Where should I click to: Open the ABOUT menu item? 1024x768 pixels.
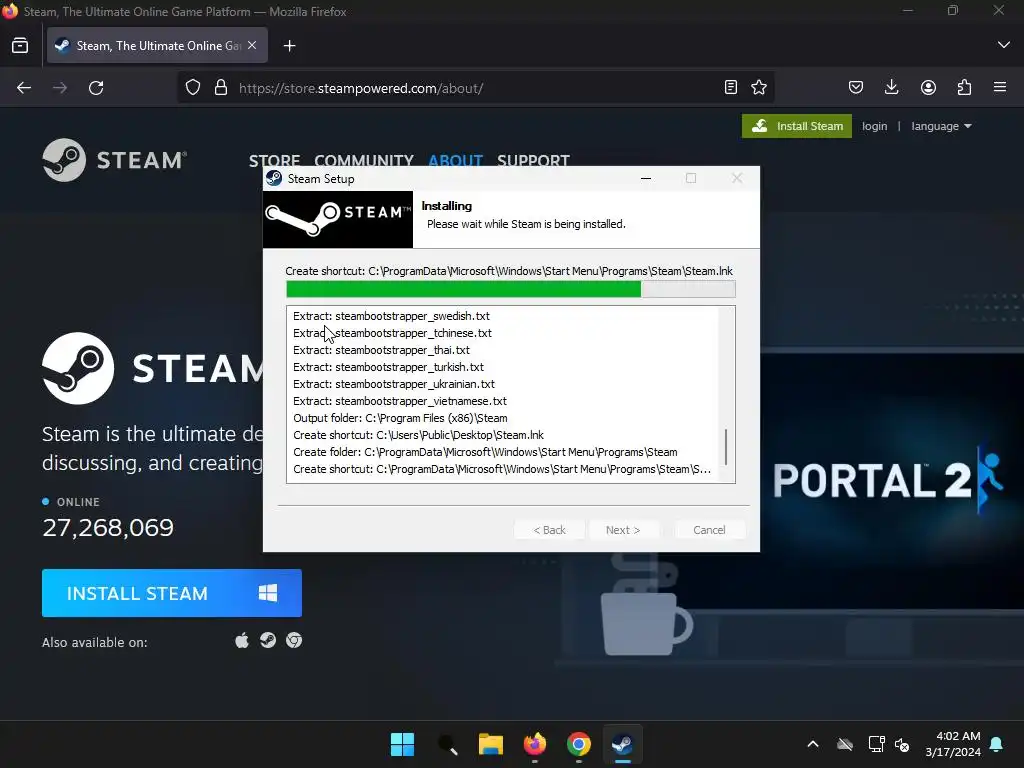click(455, 160)
